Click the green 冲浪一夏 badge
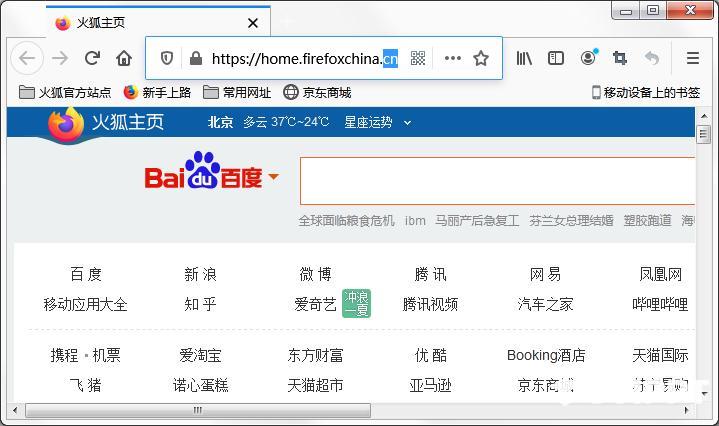The image size is (719, 426). [356, 304]
